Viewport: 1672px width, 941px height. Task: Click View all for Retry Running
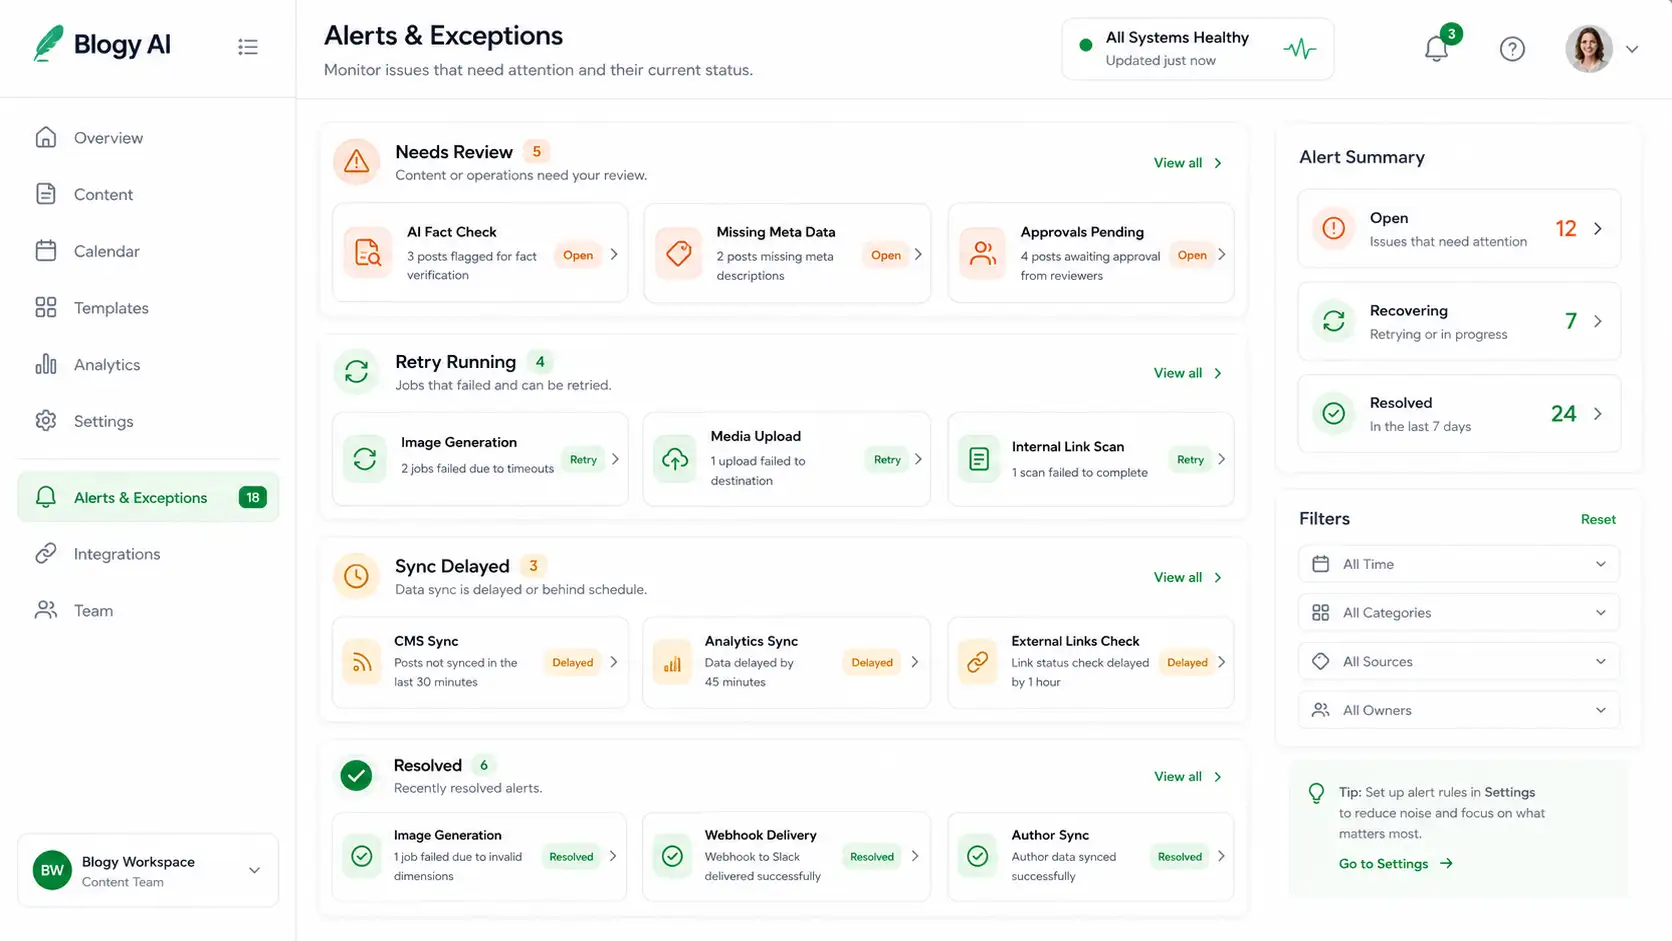(1188, 373)
